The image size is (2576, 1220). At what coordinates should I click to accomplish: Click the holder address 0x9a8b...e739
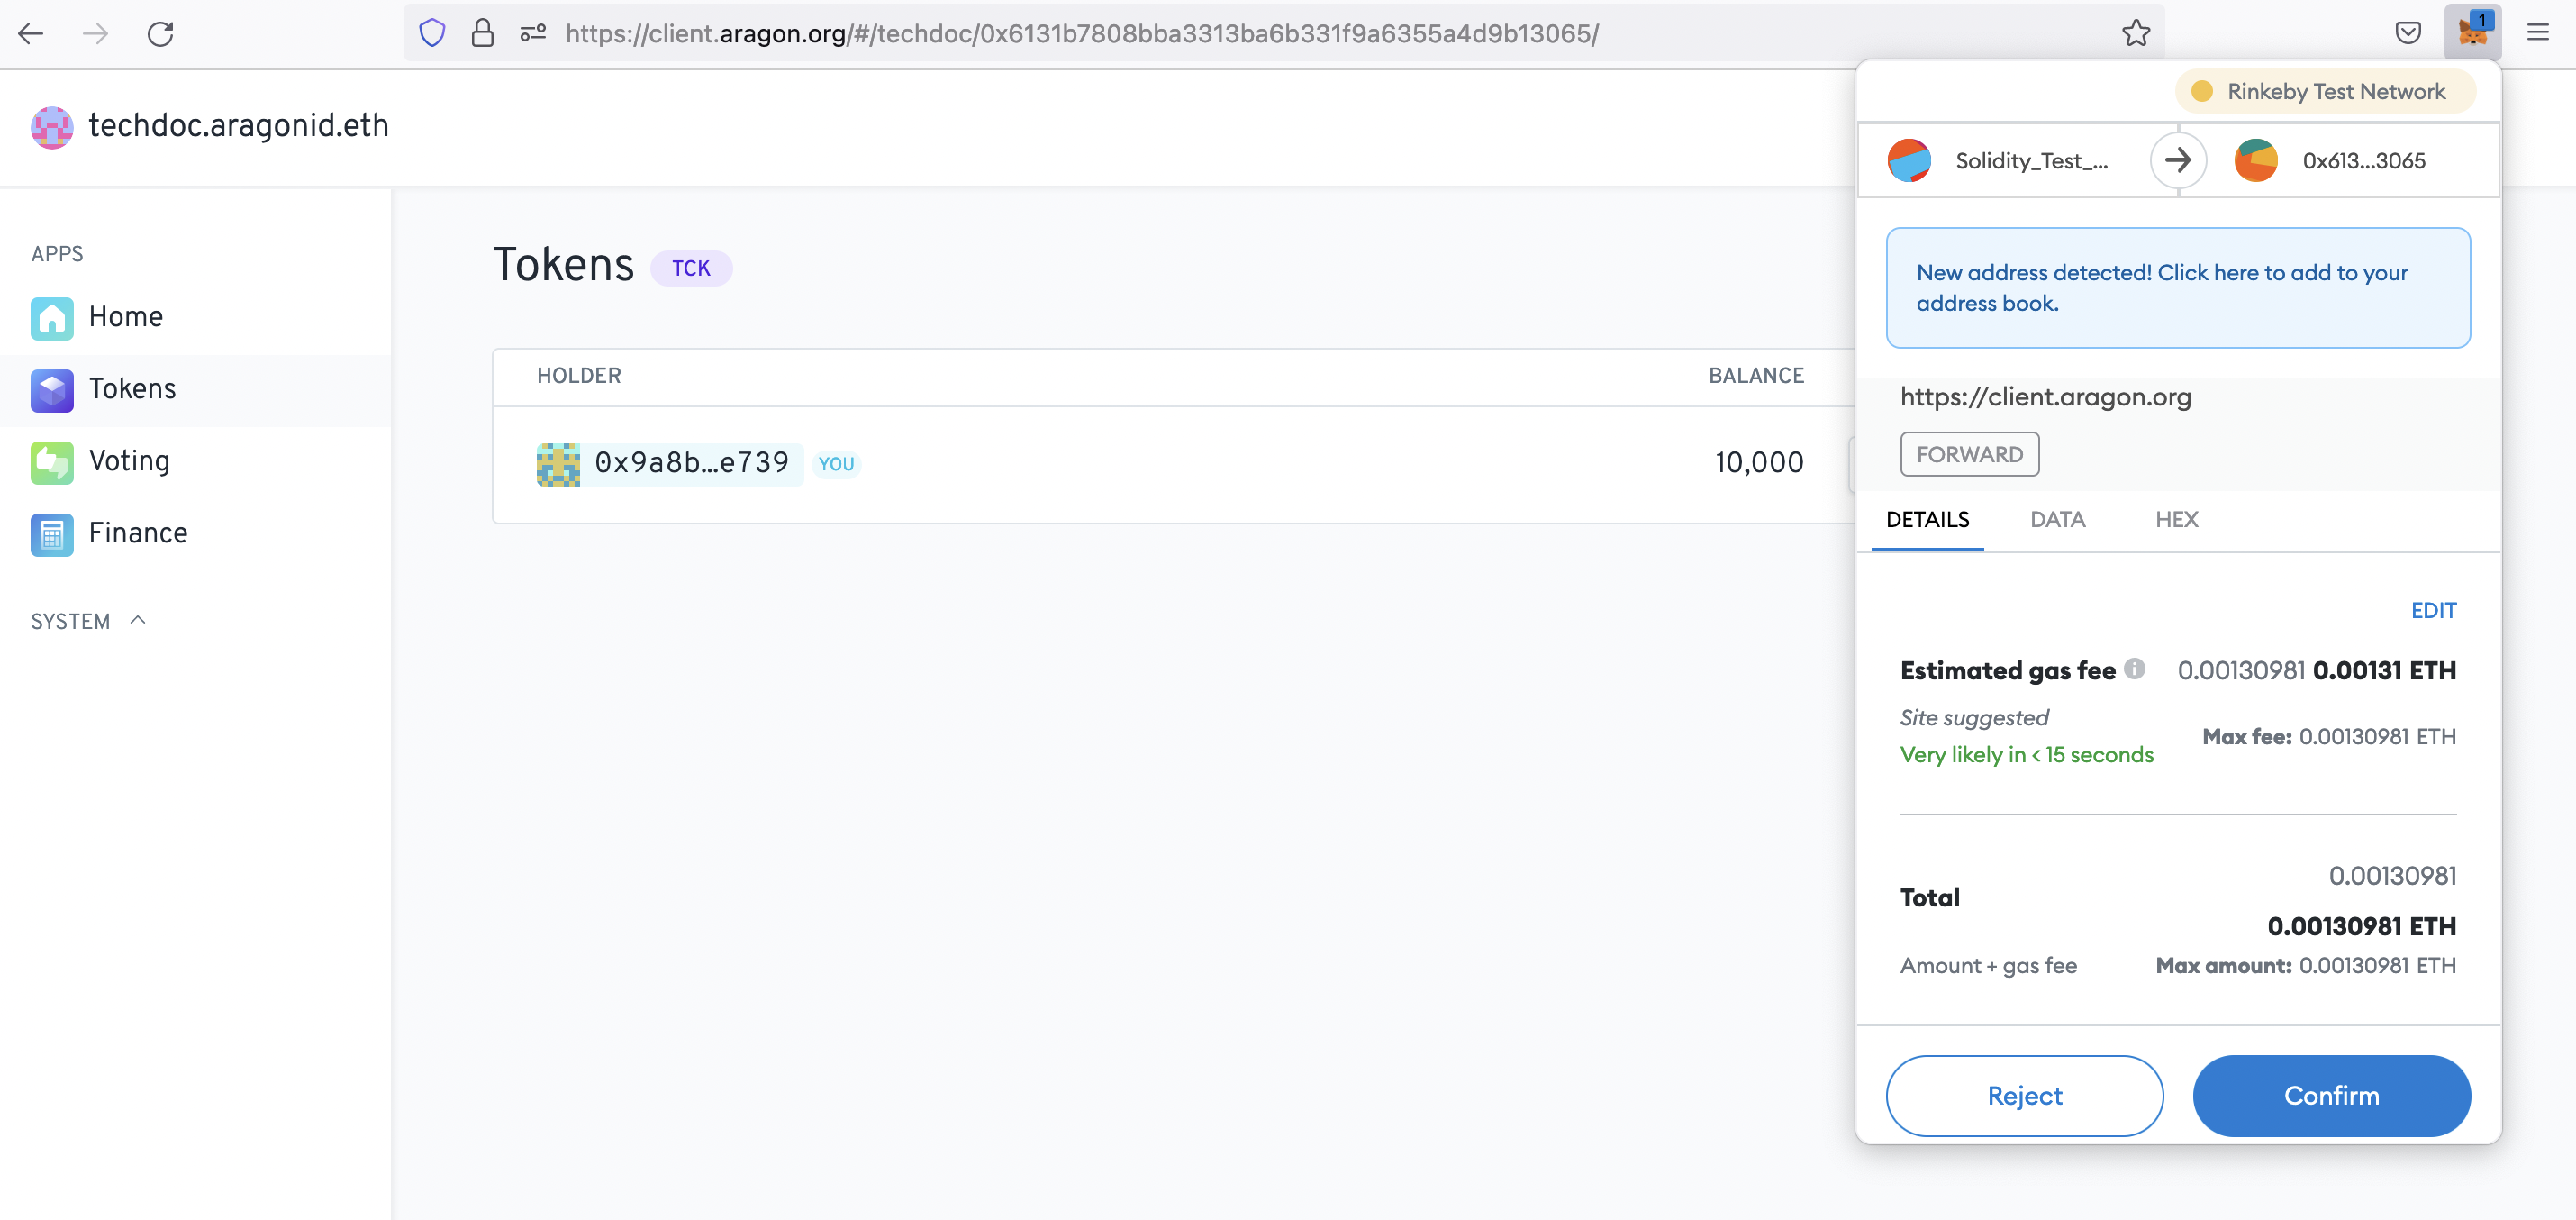click(x=692, y=463)
